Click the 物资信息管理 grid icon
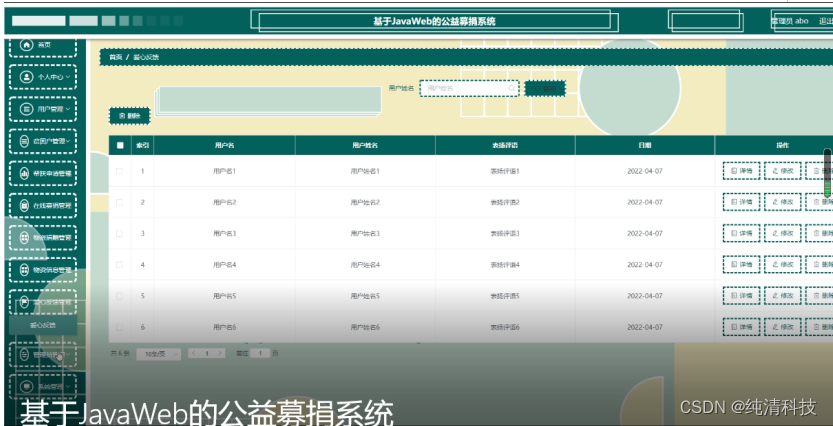The image size is (833, 426). pyautogui.click(x=24, y=270)
